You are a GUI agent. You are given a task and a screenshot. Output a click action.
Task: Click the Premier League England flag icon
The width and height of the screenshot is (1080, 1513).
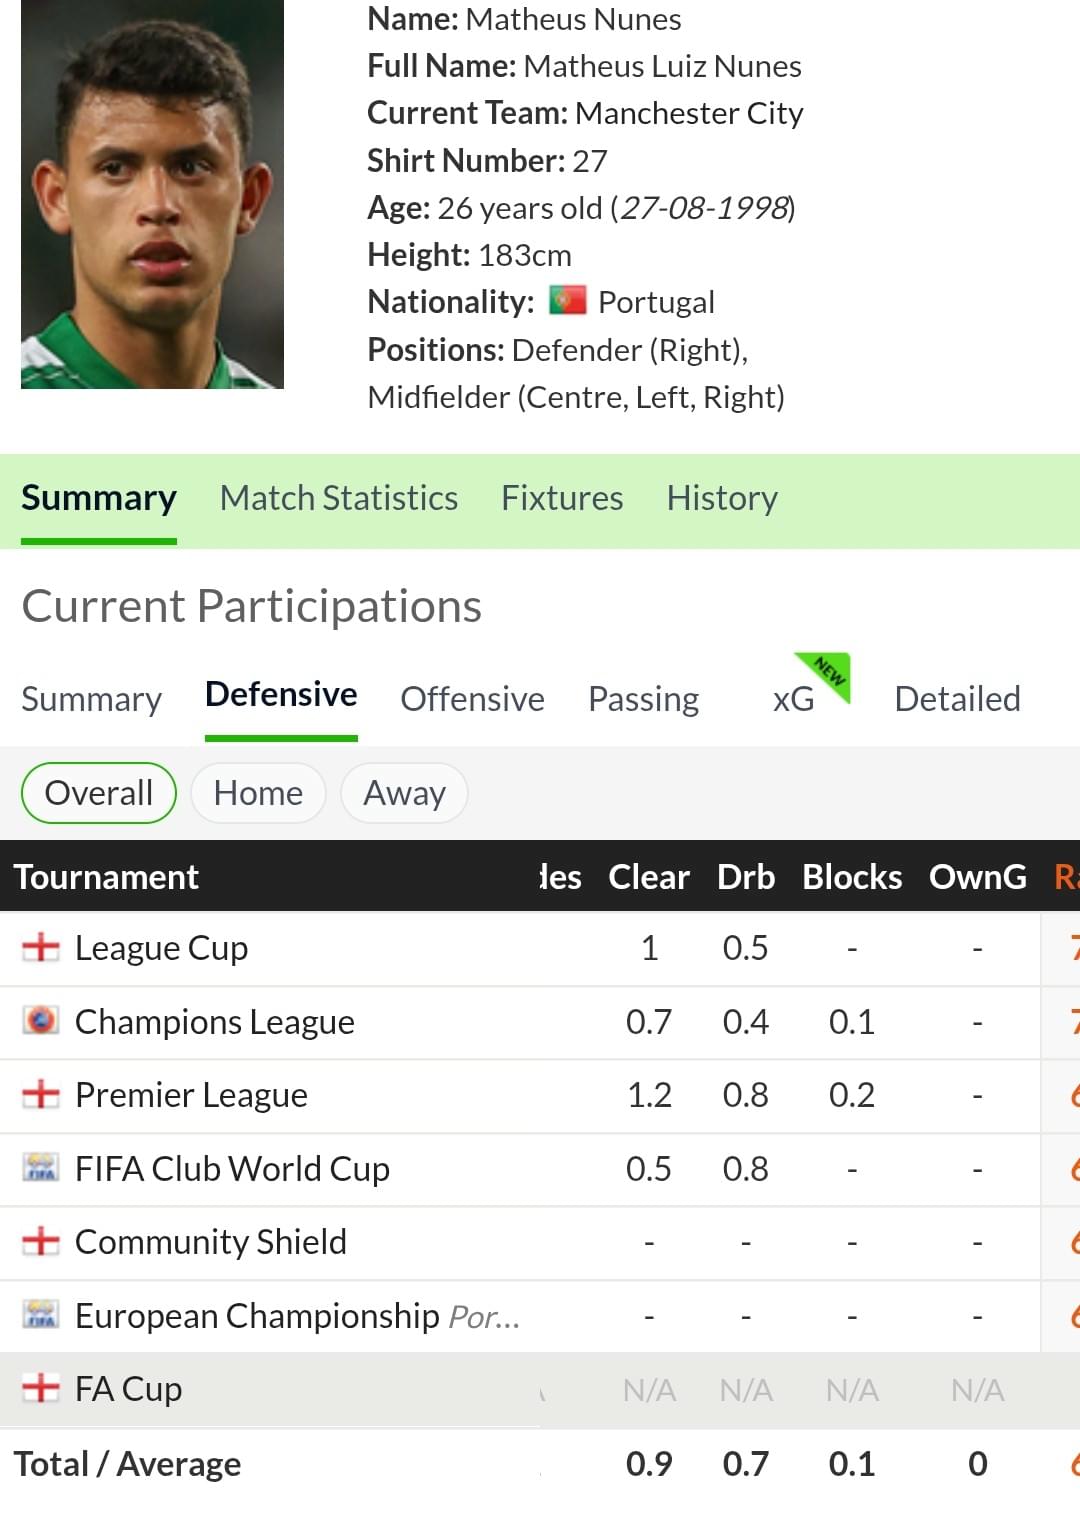click(41, 1094)
